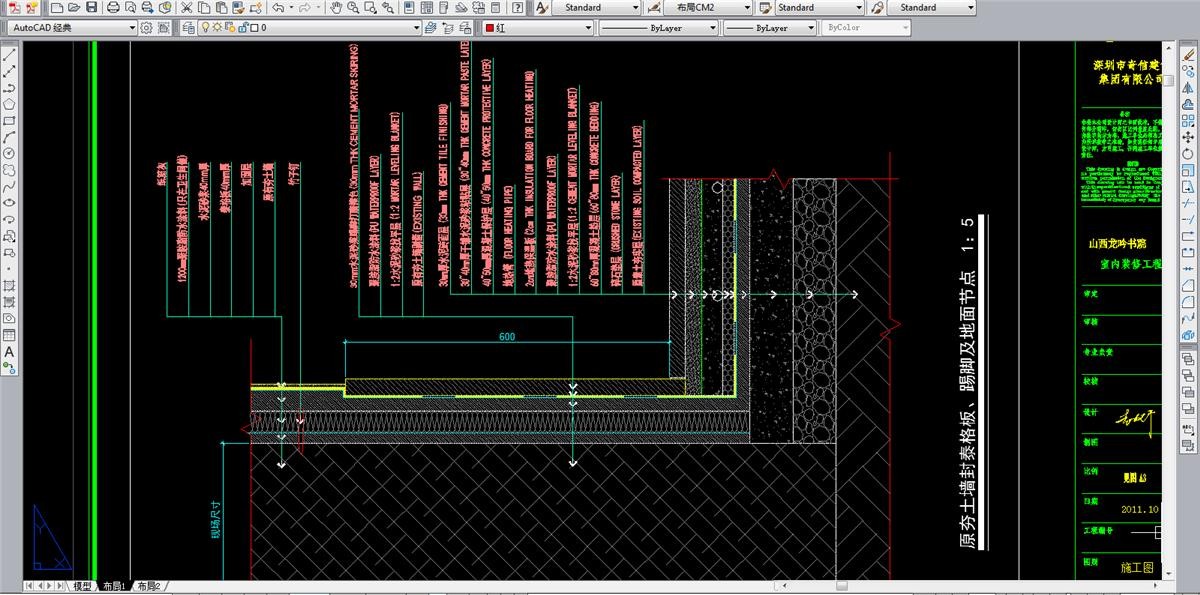Click the Plot printer icon
The width and height of the screenshot is (1200, 595).
tap(114, 8)
